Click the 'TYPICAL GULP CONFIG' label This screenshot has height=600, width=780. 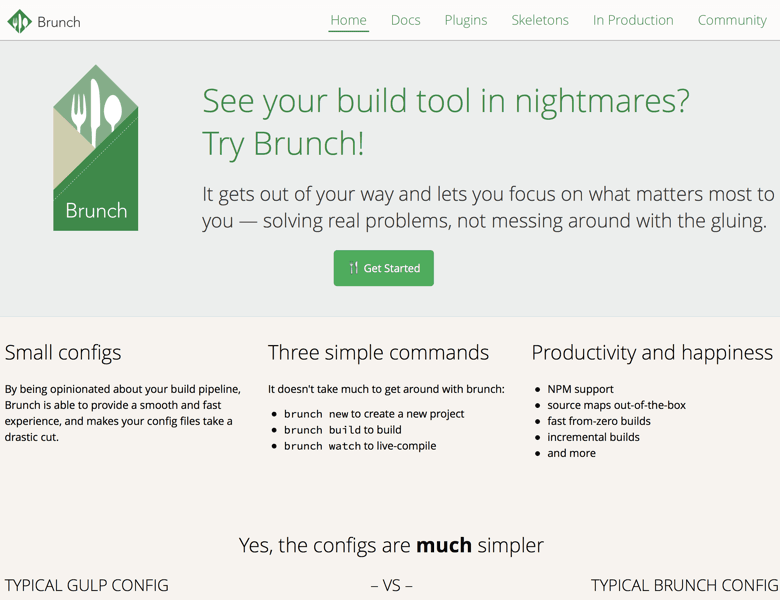87,586
